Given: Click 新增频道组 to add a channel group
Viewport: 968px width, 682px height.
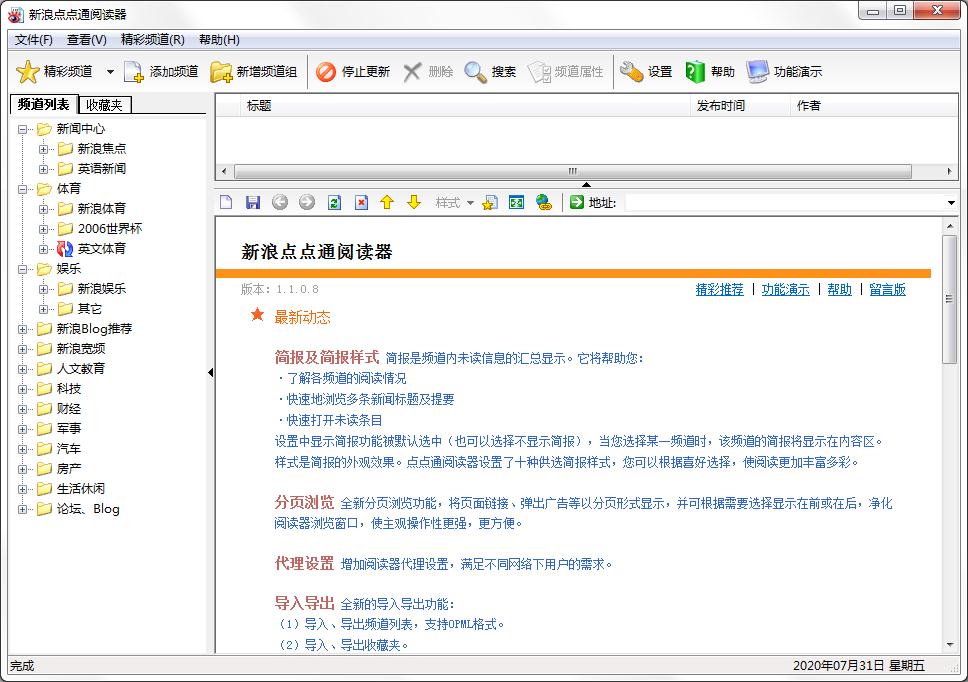Looking at the screenshot, I should tap(221, 72).
